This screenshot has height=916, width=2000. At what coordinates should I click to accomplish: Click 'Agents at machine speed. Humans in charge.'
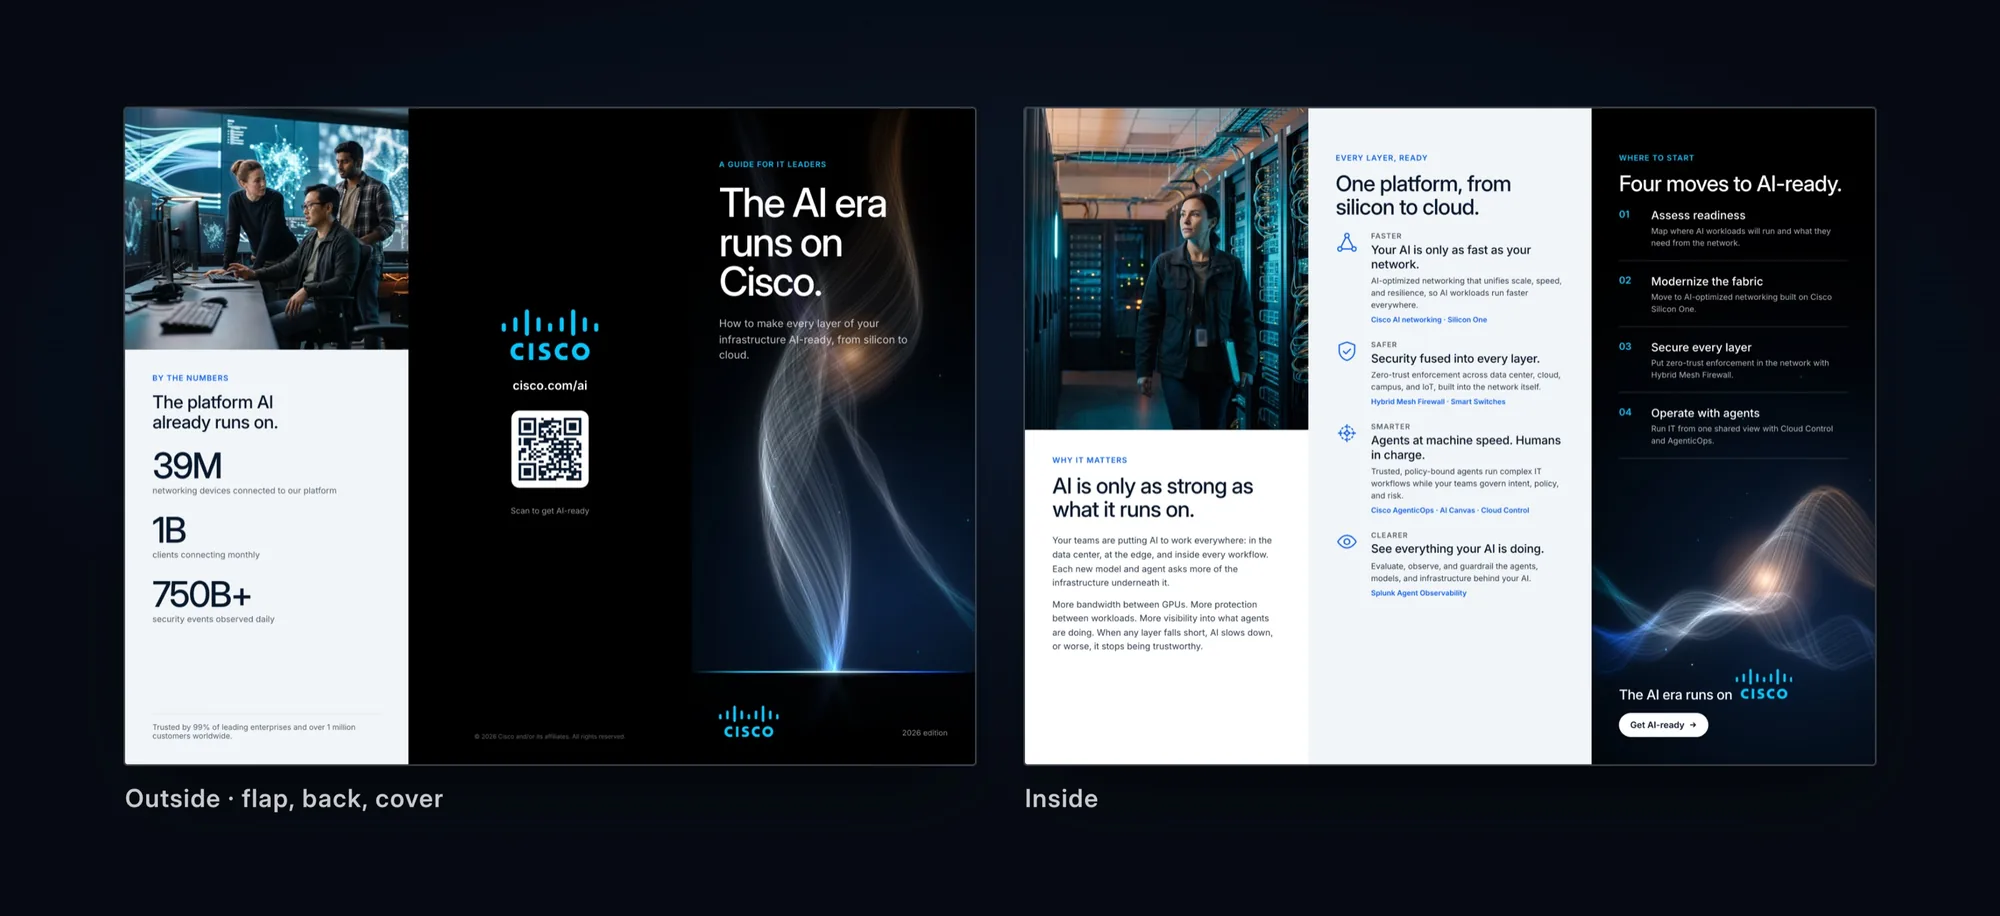tap(1465, 447)
